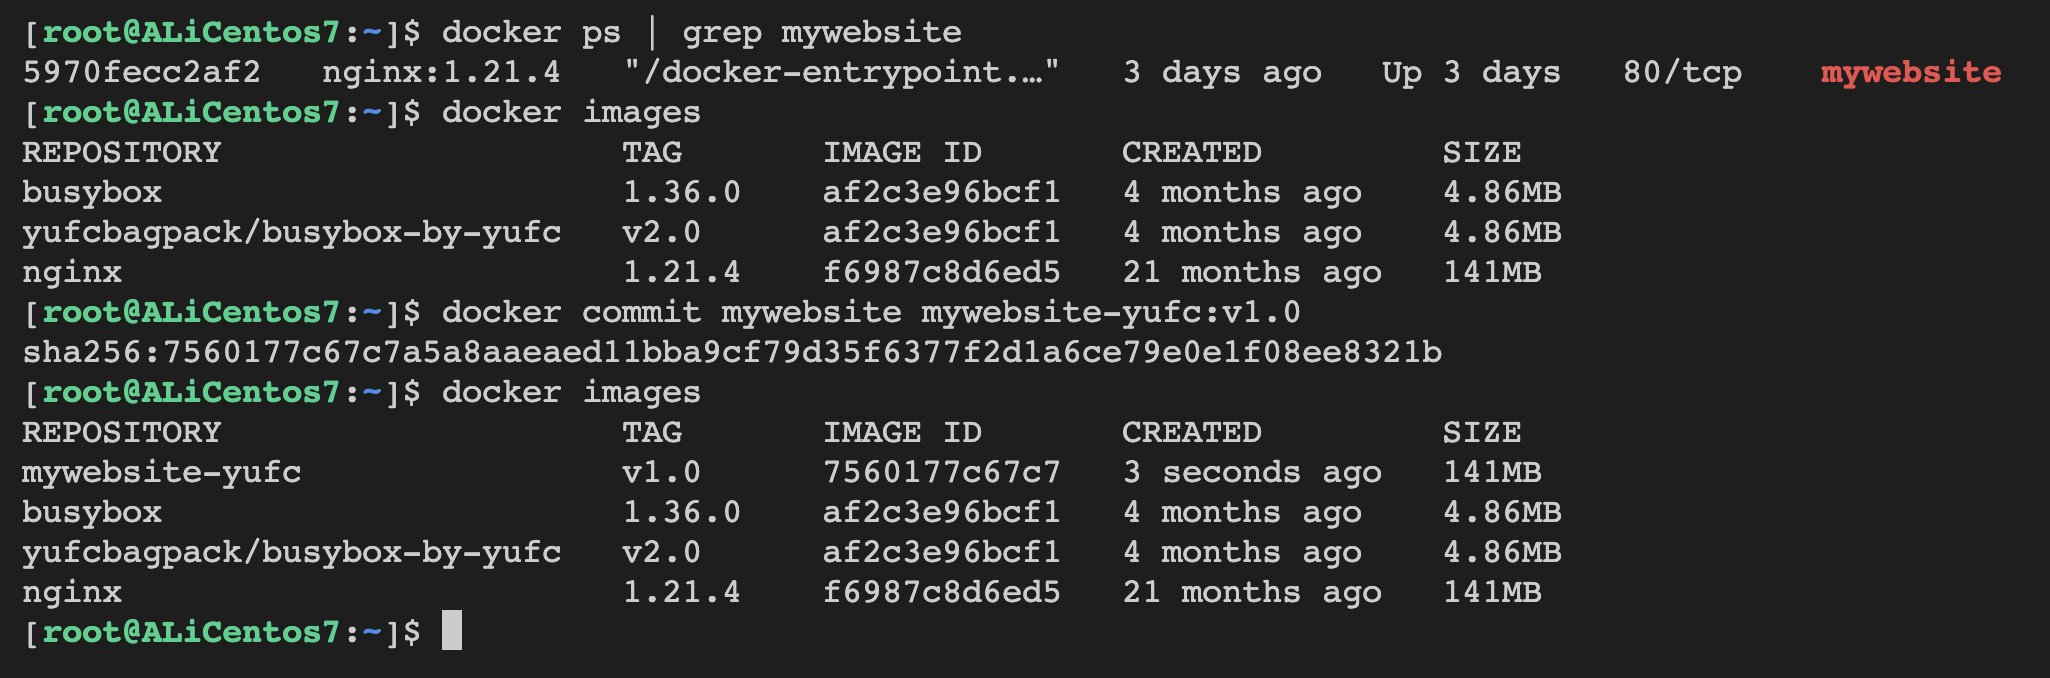Click the sha256 hash output line

(x=732, y=352)
